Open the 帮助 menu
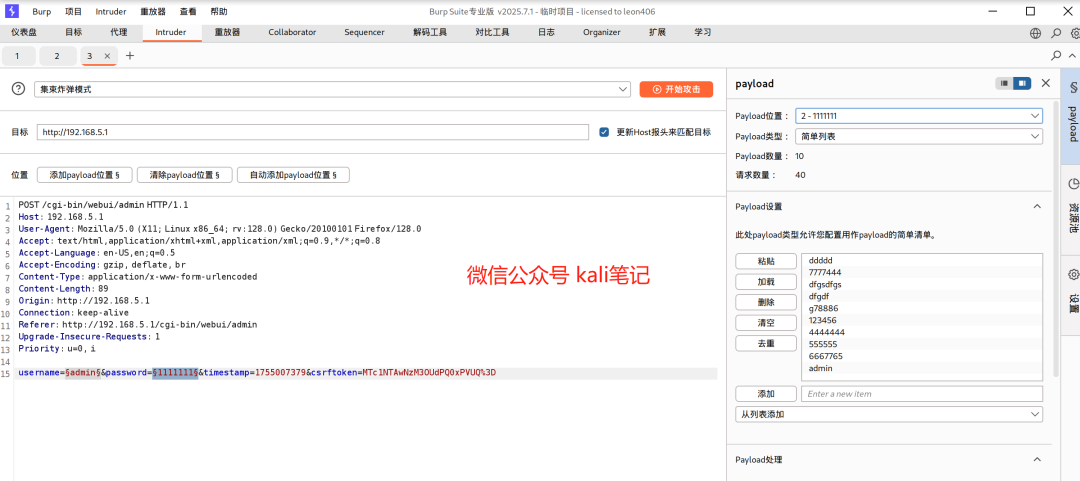The image size is (1080, 481). [219, 12]
